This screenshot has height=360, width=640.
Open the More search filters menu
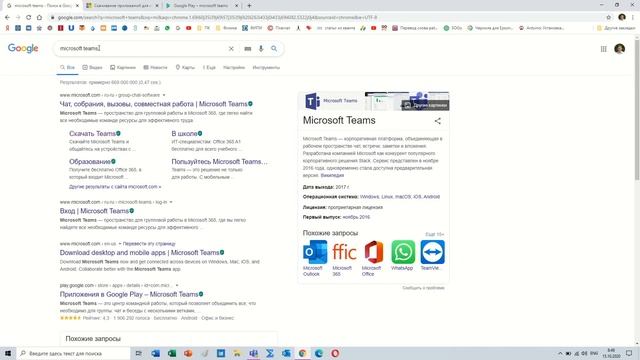click(209, 67)
